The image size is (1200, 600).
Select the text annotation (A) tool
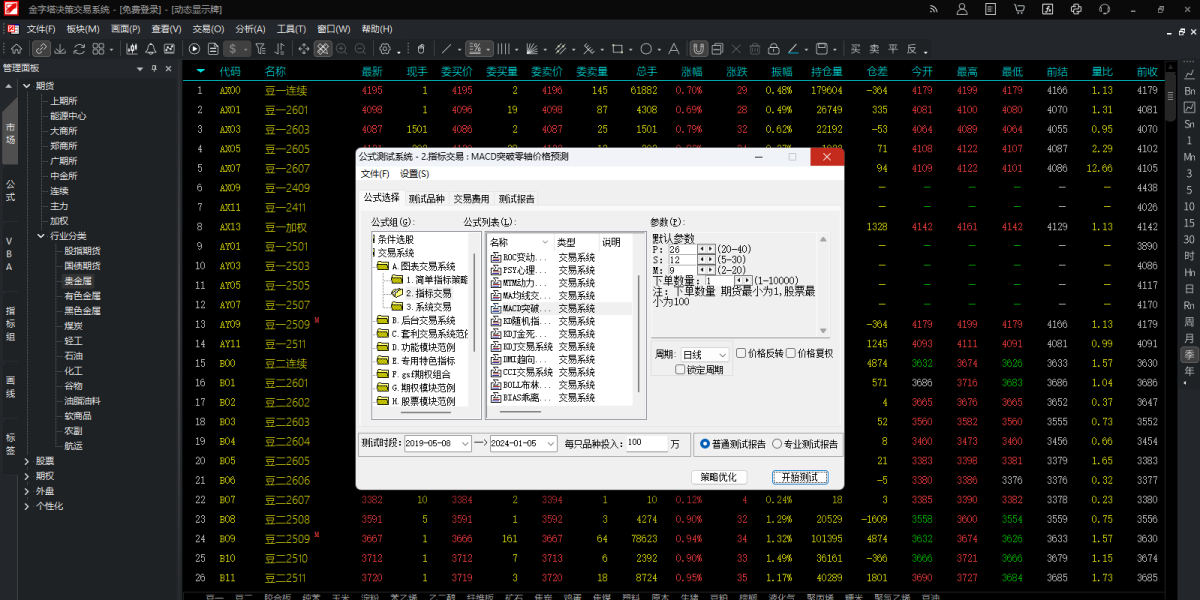(674, 48)
